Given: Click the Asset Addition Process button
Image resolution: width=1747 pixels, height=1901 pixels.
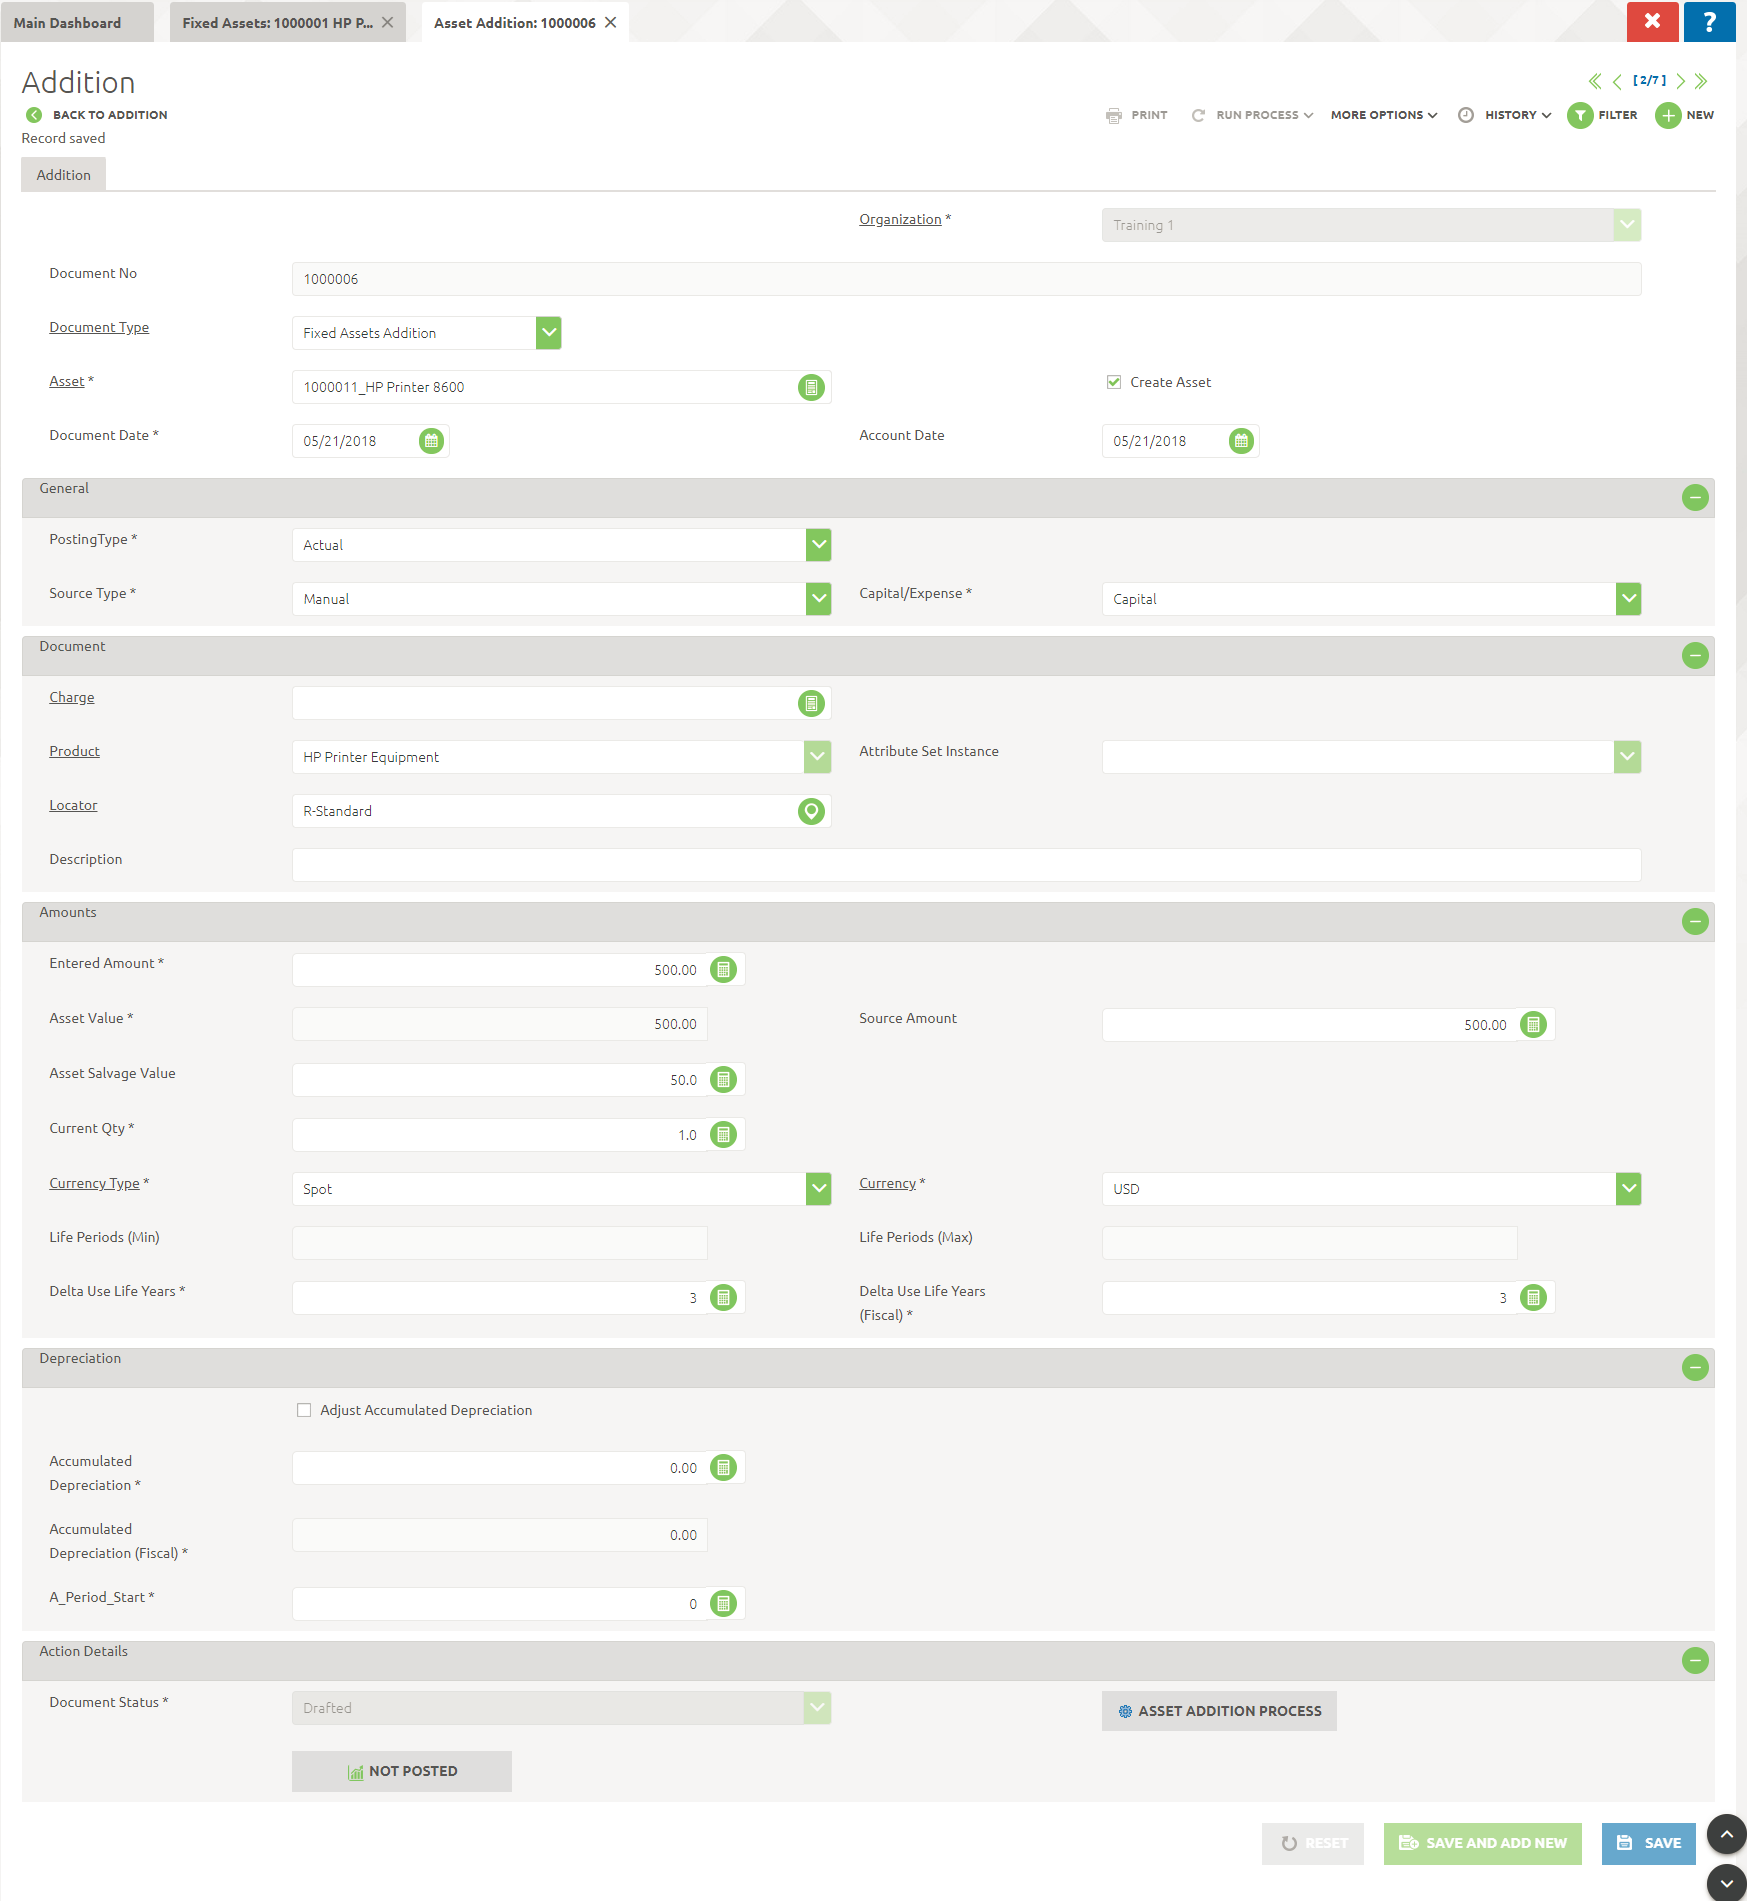Looking at the screenshot, I should pos(1219,1711).
